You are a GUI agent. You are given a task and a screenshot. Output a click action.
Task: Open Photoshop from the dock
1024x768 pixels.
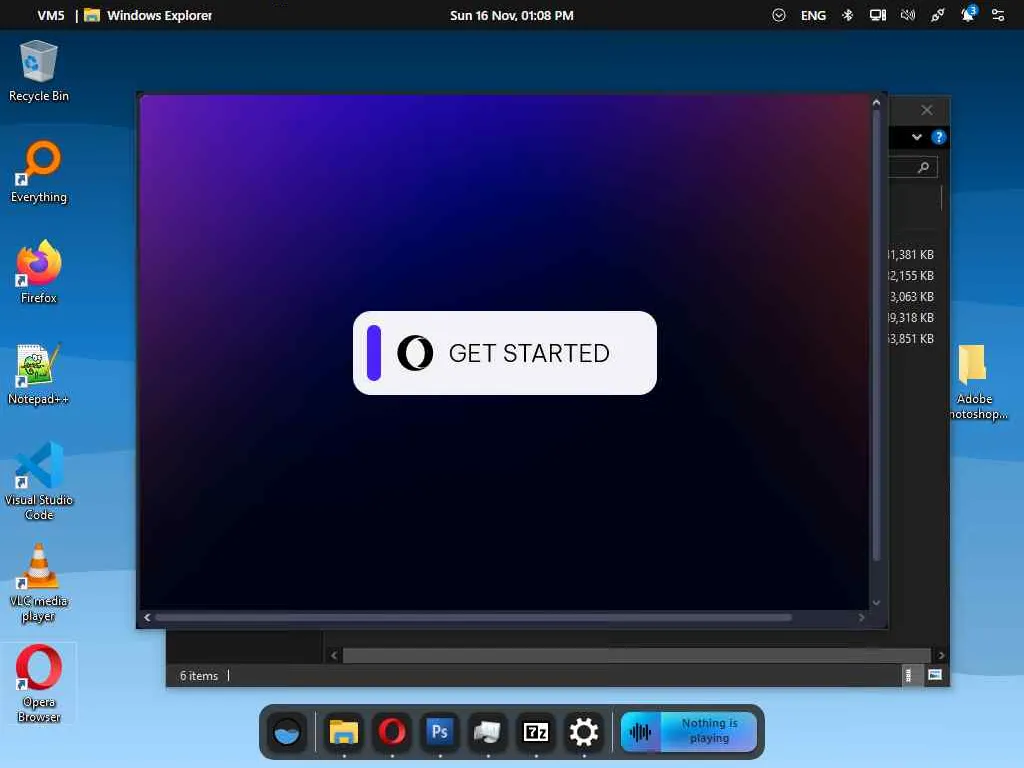(440, 733)
